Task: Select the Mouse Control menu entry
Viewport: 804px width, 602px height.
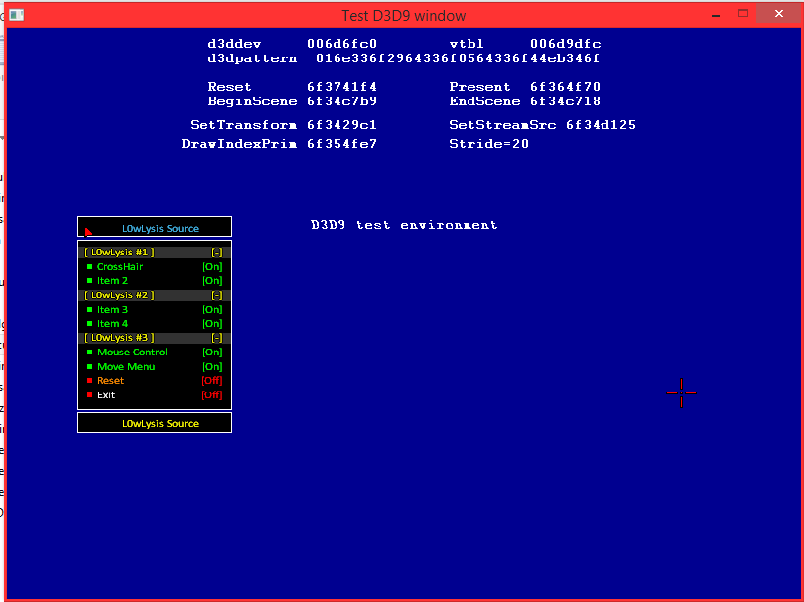Action: click(x=132, y=352)
